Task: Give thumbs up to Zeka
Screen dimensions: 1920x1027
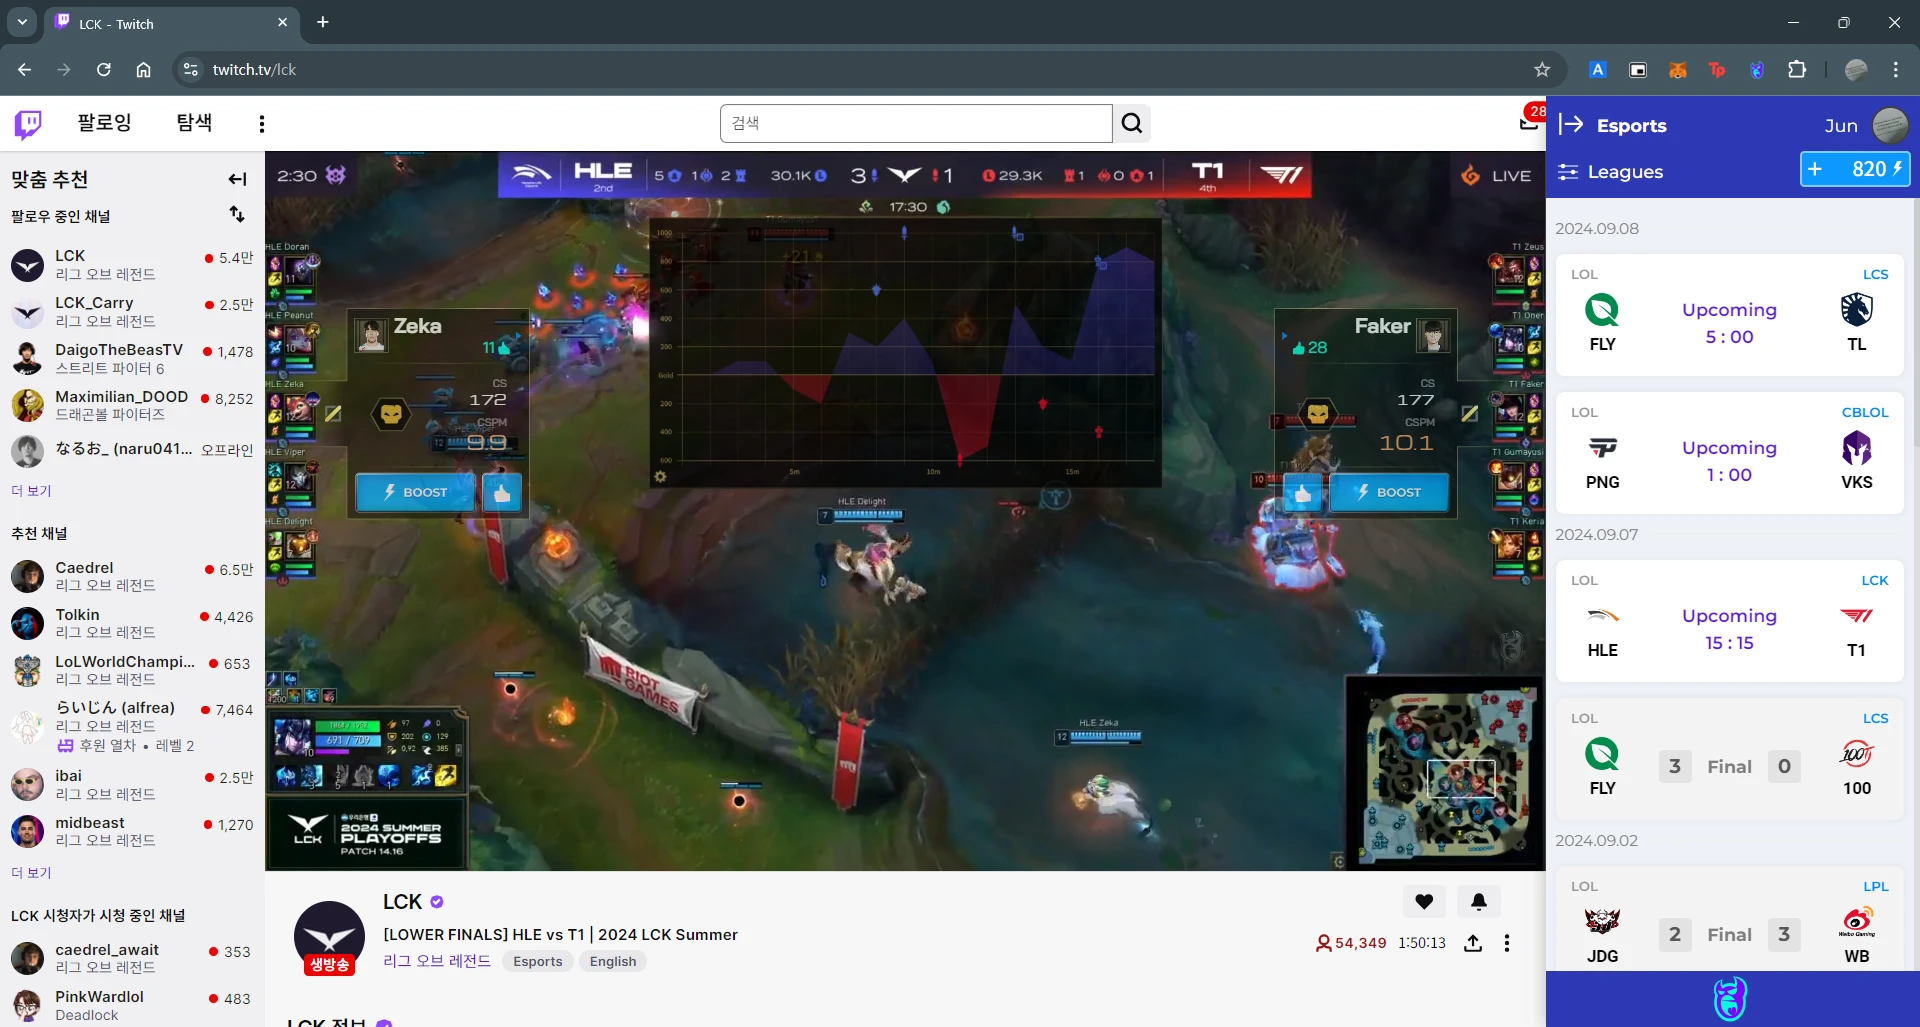Action: click(x=502, y=492)
